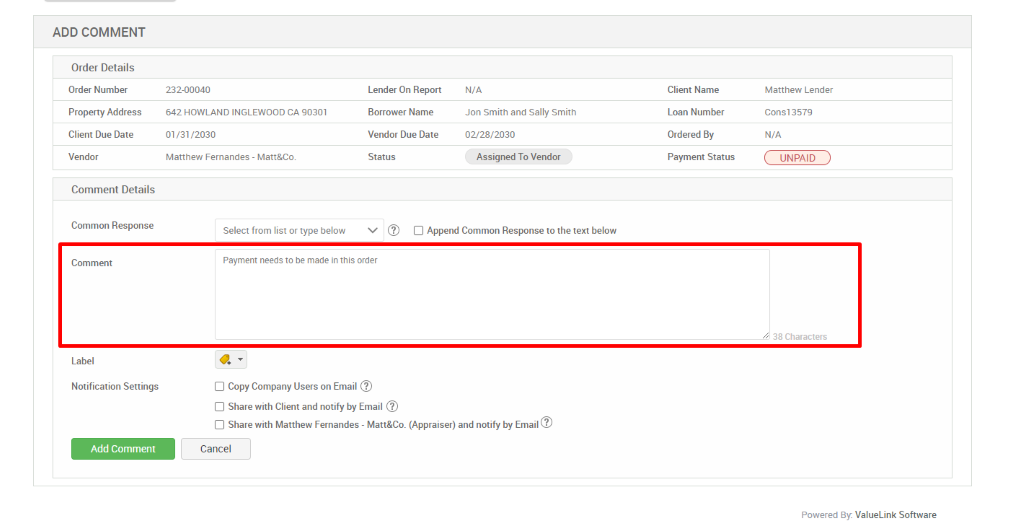This screenshot has width=1024, height=529.
Task: Click the help icon next to Common Response dropdown
Action: pyautogui.click(x=393, y=230)
